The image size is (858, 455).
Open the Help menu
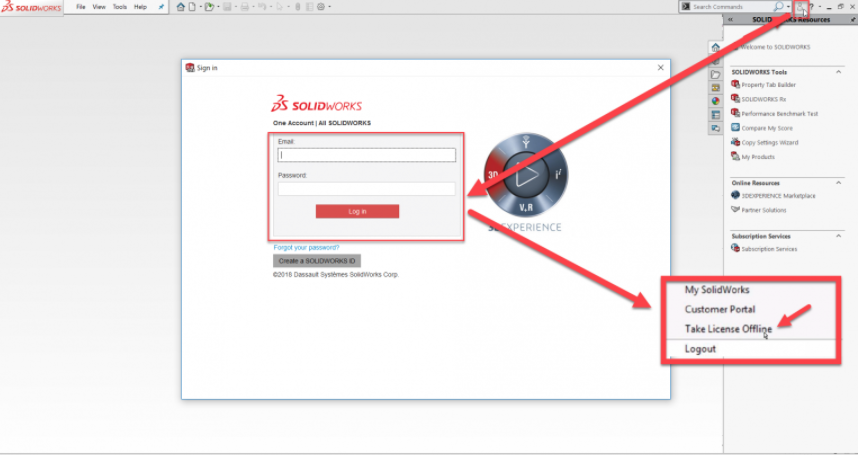pyautogui.click(x=140, y=7)
